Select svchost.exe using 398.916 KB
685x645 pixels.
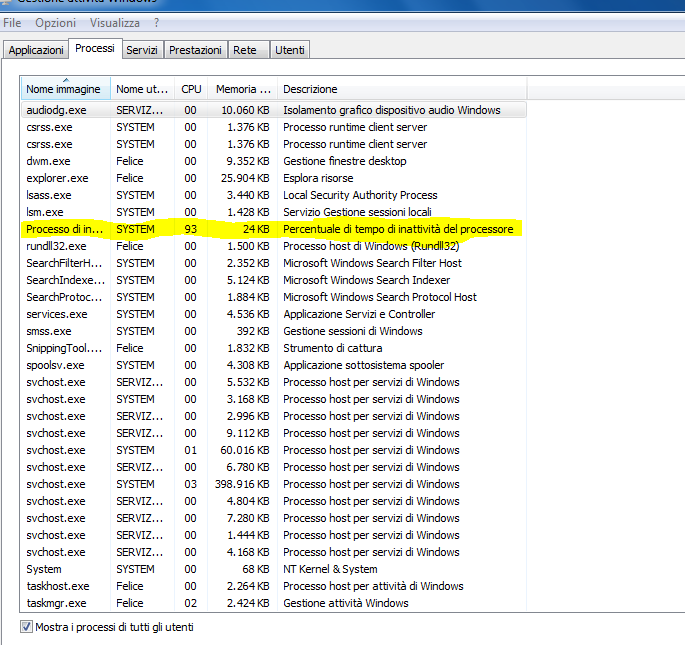click(273, 484)
